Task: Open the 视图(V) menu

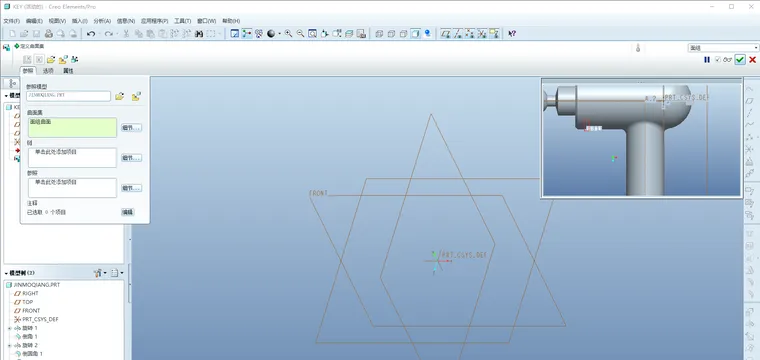Action: (x=57, y=21)
